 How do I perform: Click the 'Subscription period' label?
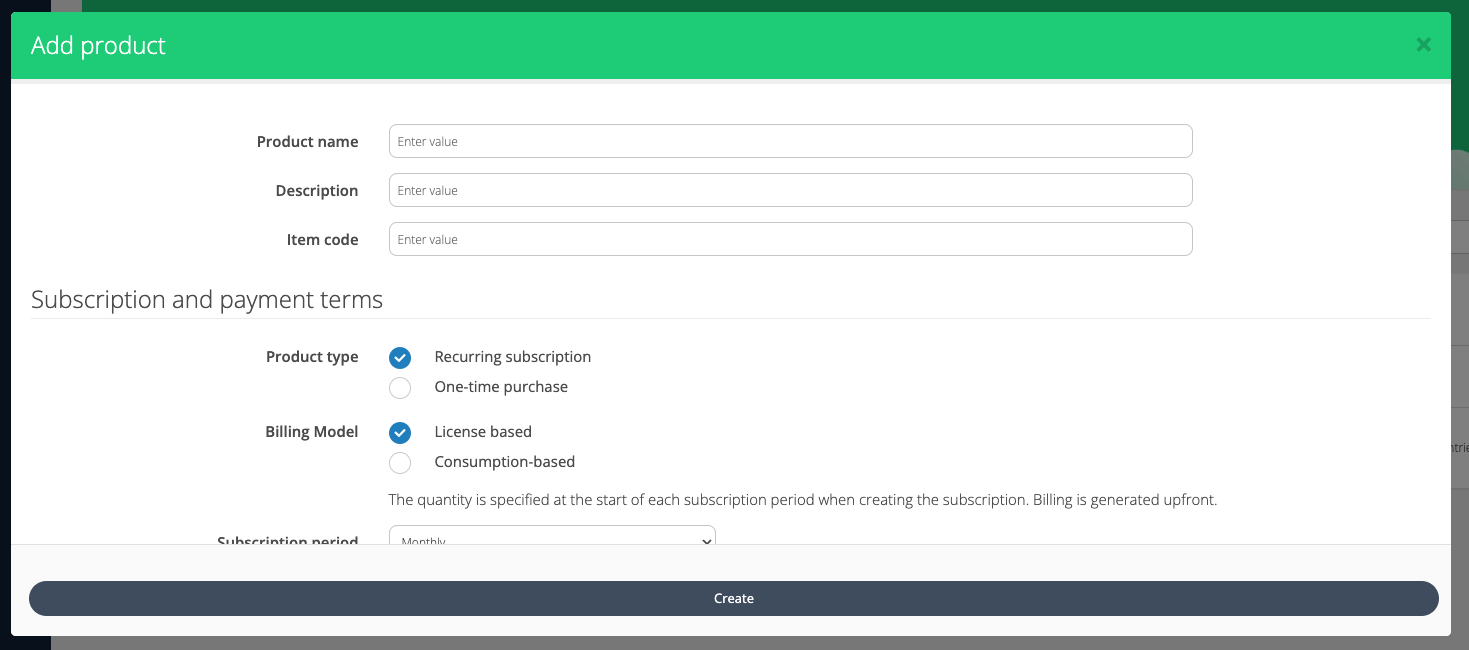(288, 540)
